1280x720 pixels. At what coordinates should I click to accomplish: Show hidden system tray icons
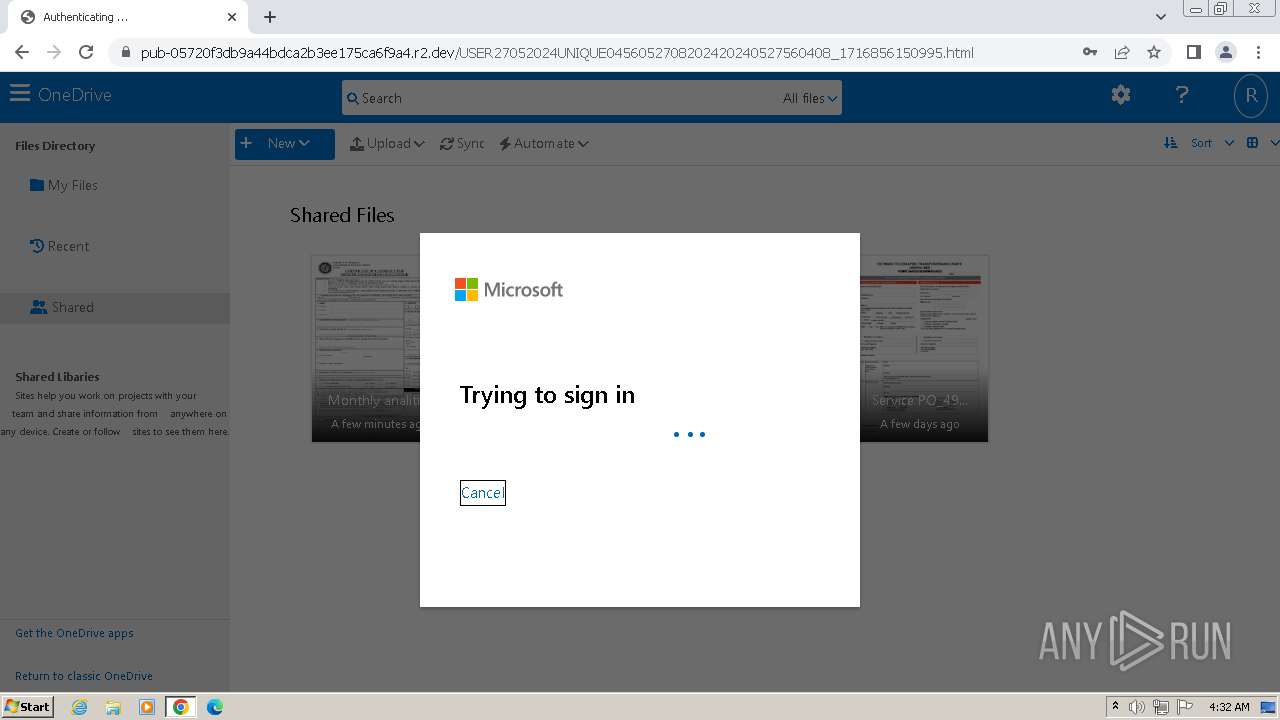1115,707
